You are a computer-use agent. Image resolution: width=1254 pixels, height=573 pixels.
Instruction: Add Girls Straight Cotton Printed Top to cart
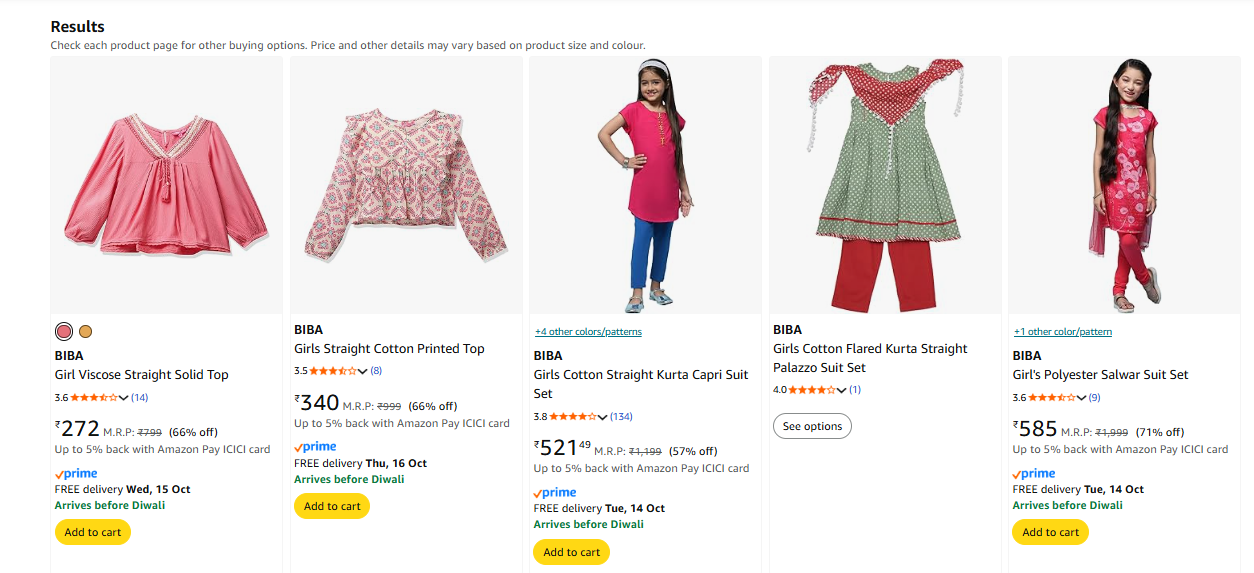tap(332, 506)
